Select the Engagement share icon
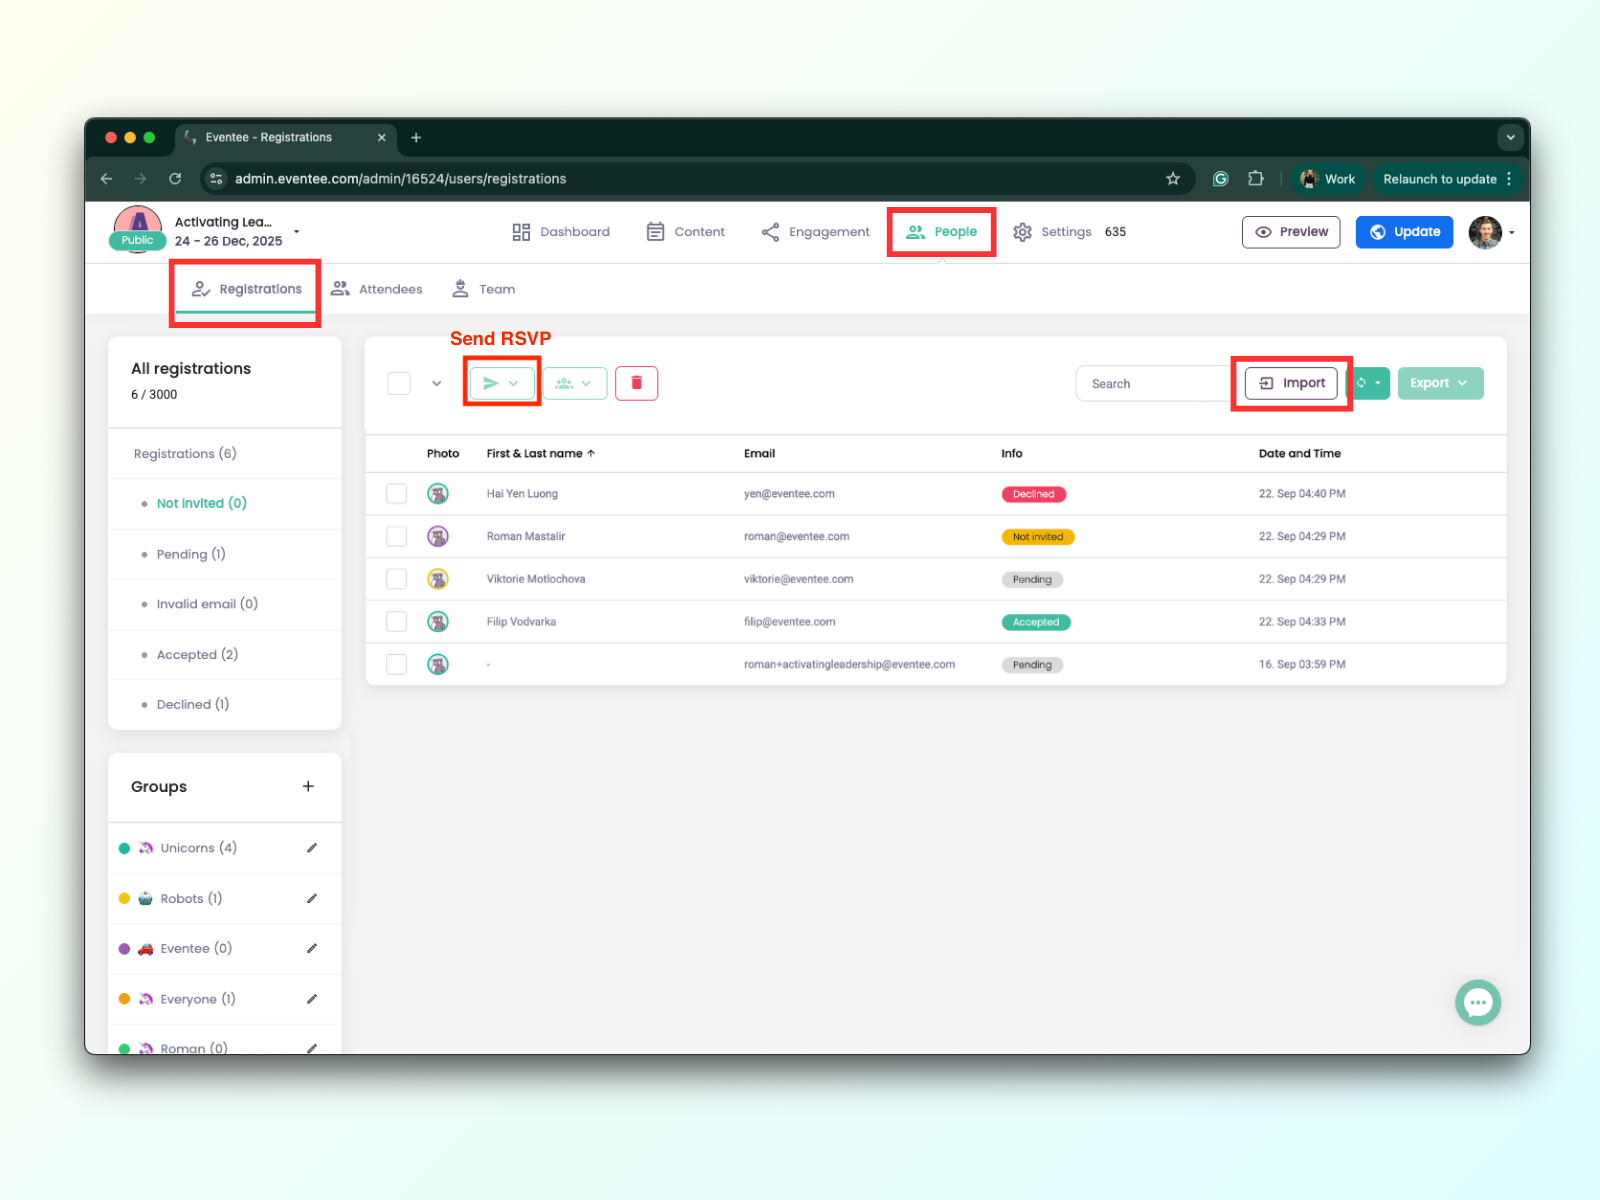The image size is (1600, 1200). (770, 231)
